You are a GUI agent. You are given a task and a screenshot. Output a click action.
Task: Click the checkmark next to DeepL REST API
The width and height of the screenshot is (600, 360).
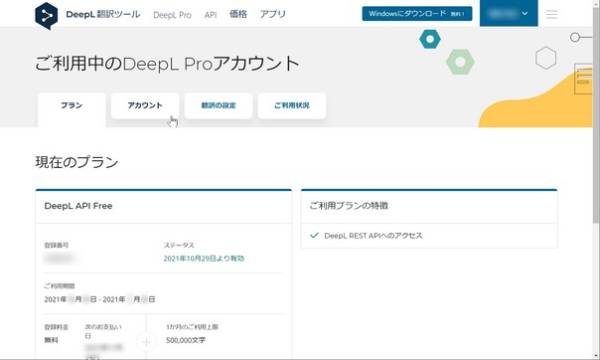tap(314, 235)
